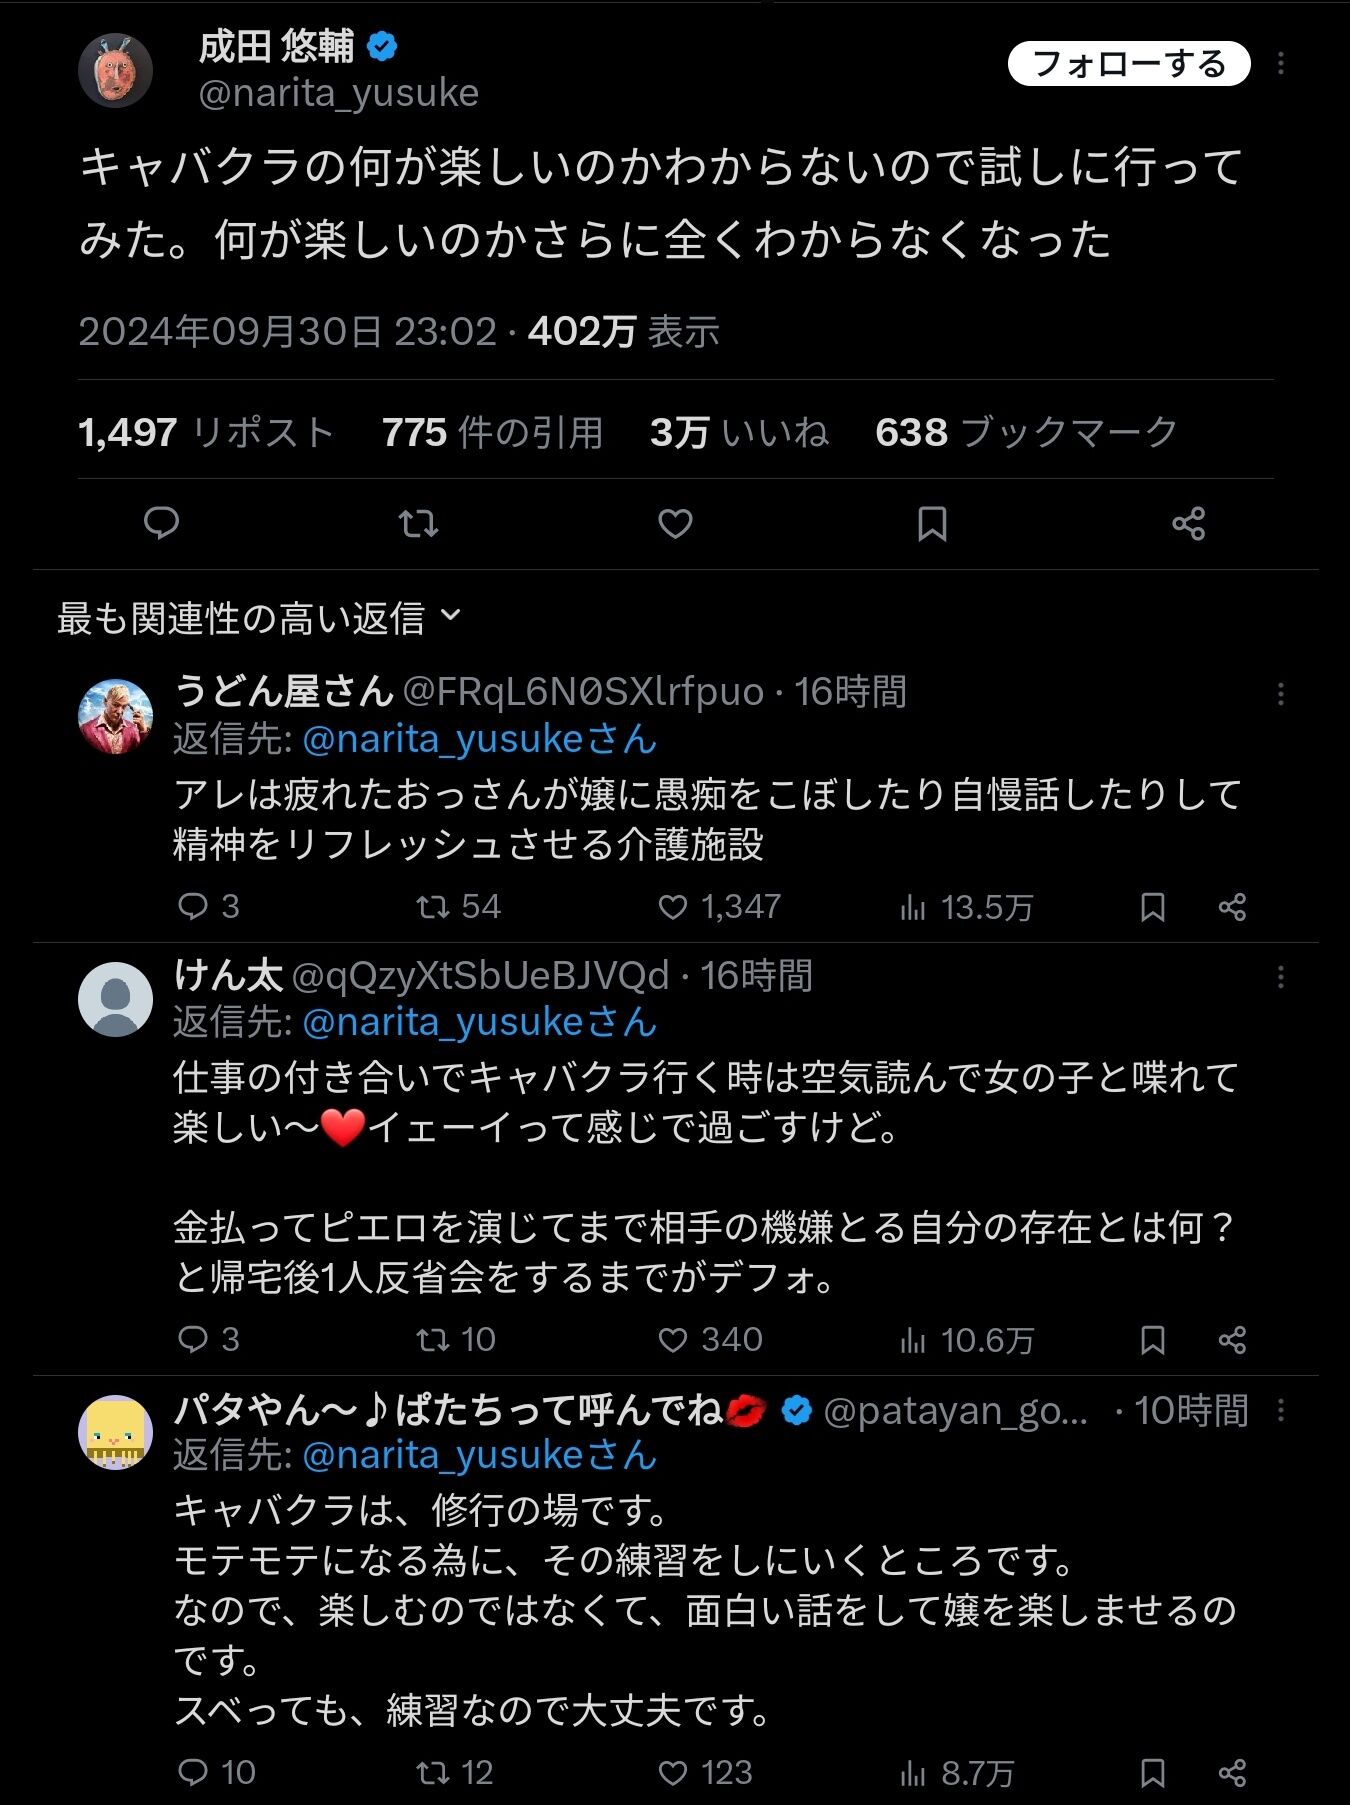
Task: Open the more options menu on うどん屋さん's reply
Action: tap(1281, 694)
